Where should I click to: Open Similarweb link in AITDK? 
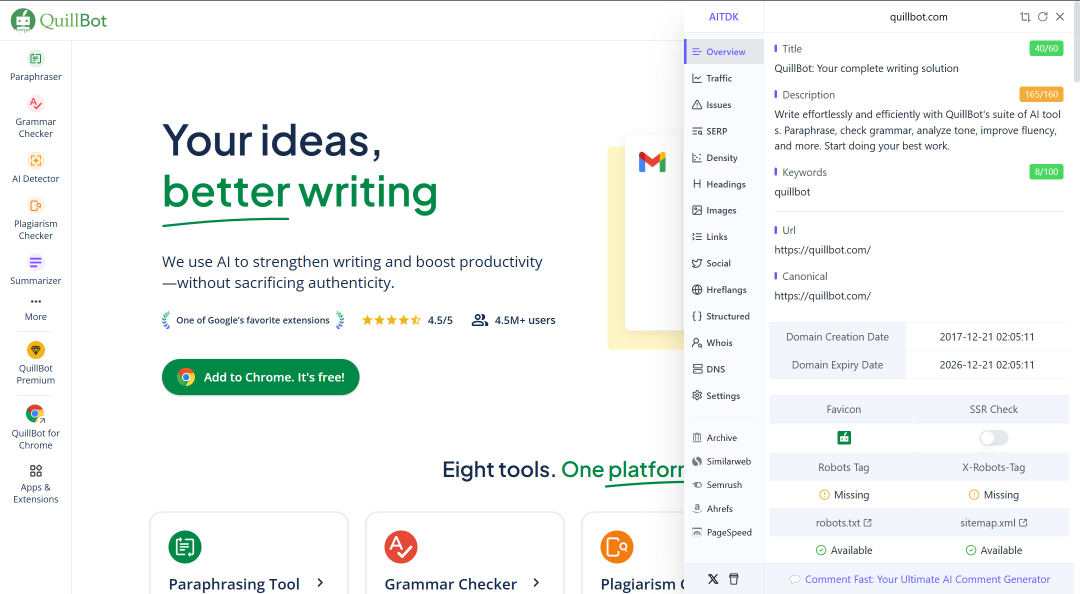724,461
